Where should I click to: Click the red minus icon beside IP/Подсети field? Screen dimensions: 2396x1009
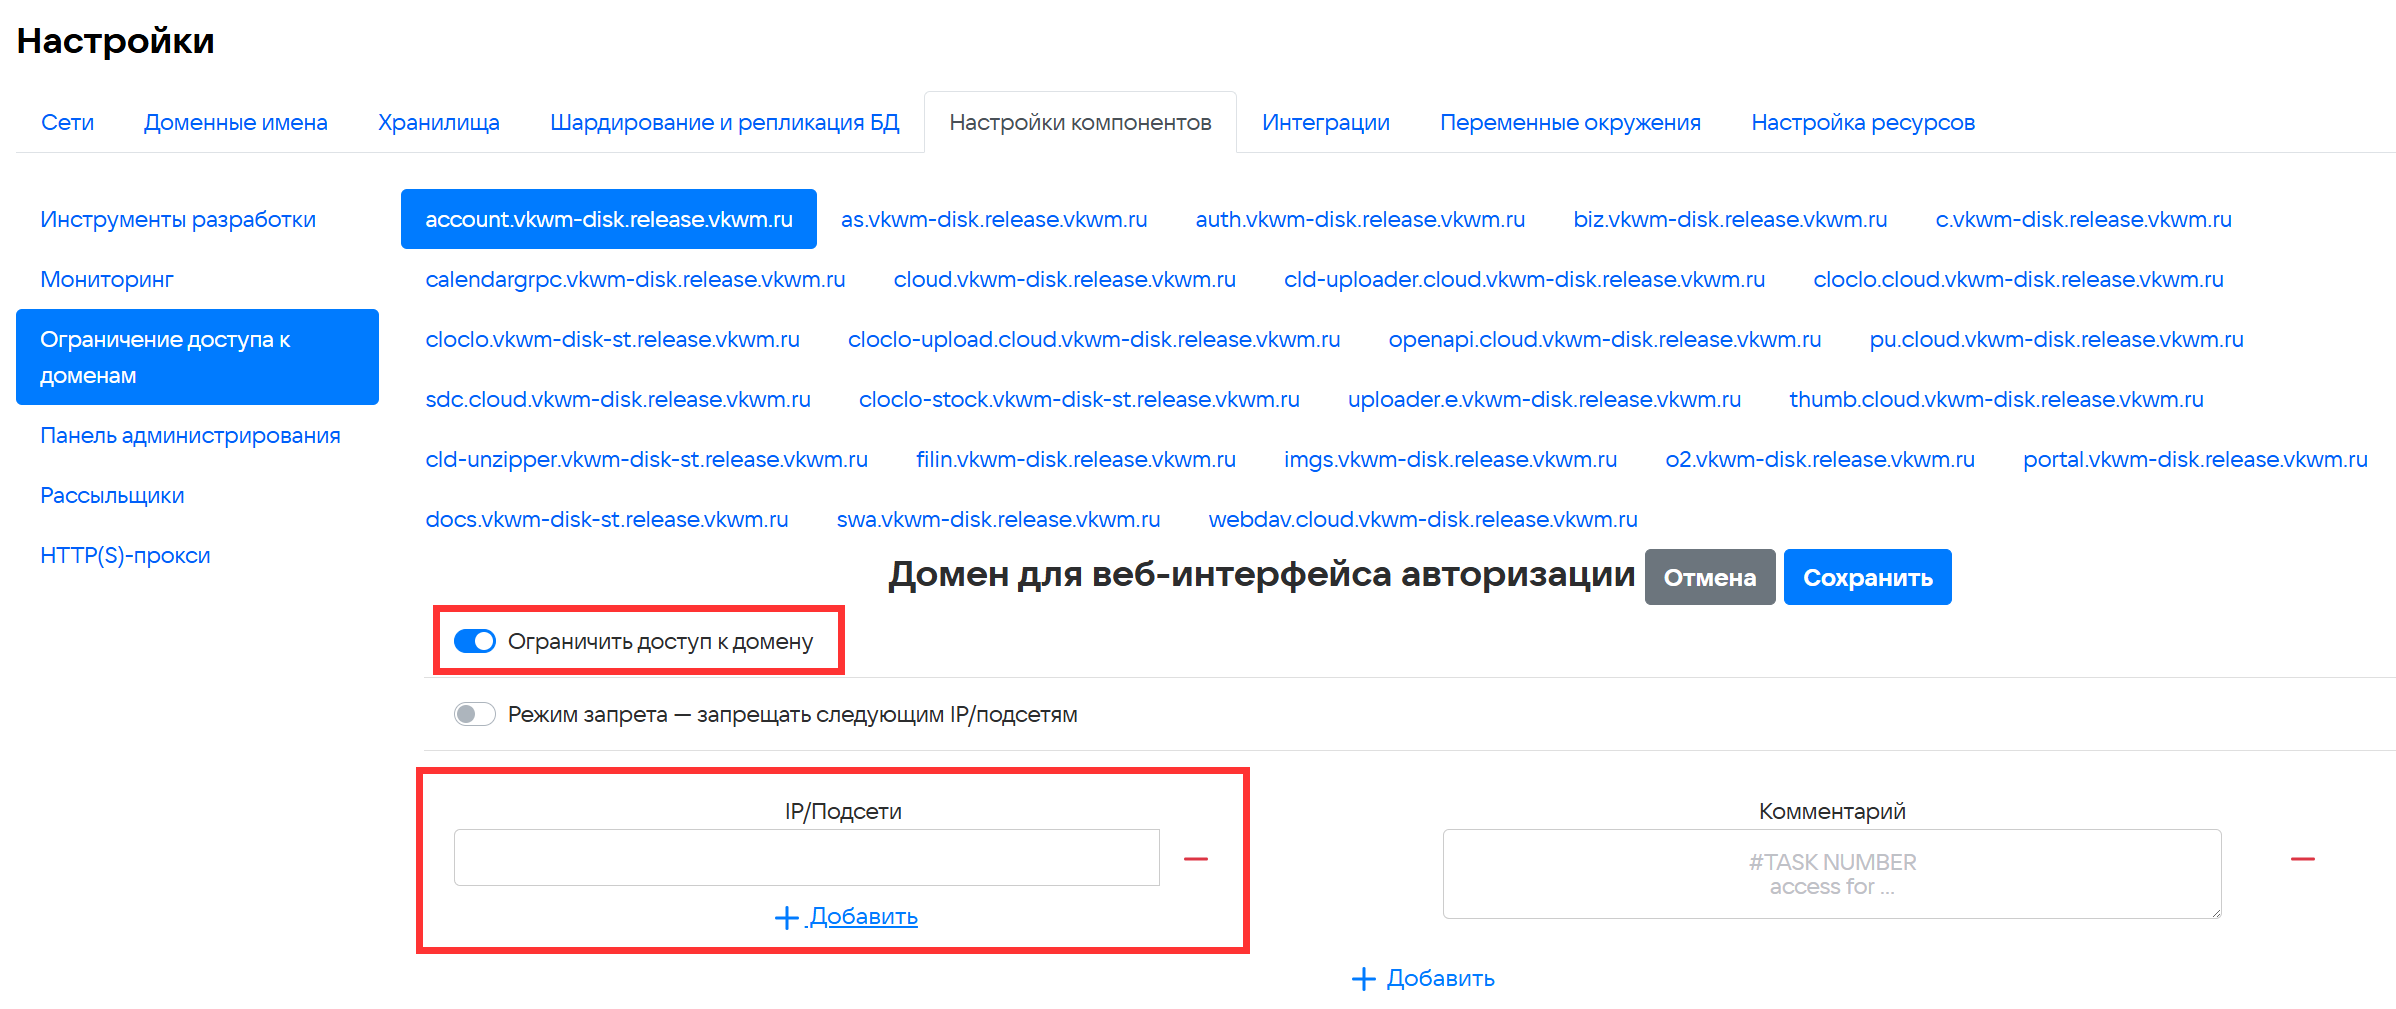click(1195, 859)
